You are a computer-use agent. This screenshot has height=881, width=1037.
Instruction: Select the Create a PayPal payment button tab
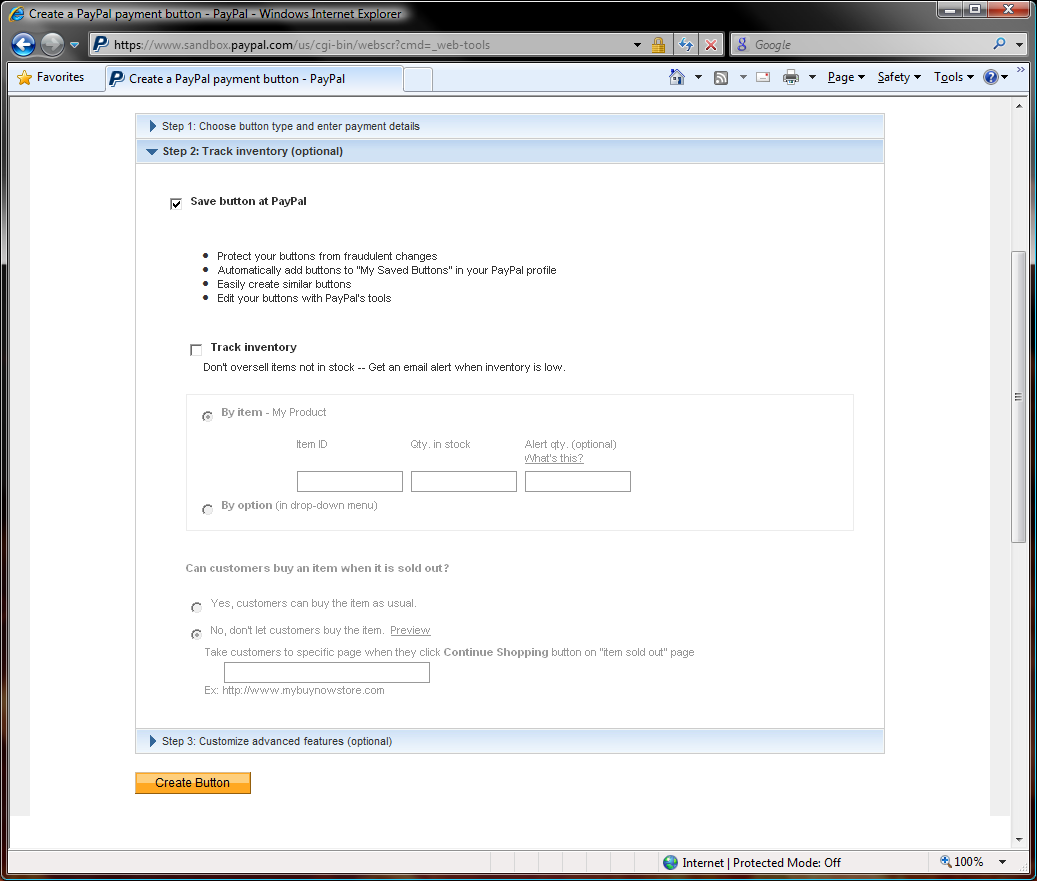[254, 79]
